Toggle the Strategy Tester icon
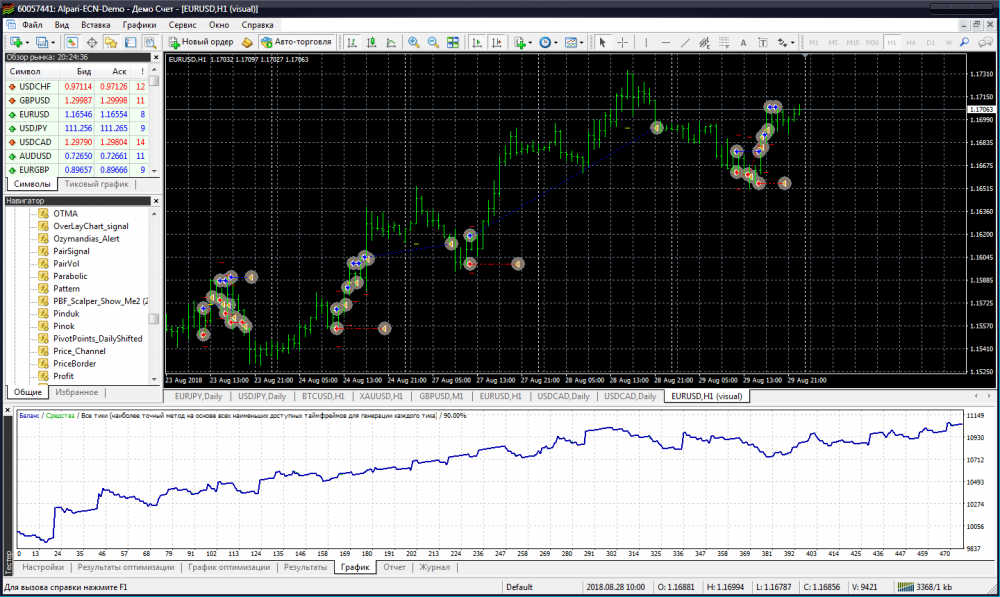 pyautogui.click(x=150, y=42)
